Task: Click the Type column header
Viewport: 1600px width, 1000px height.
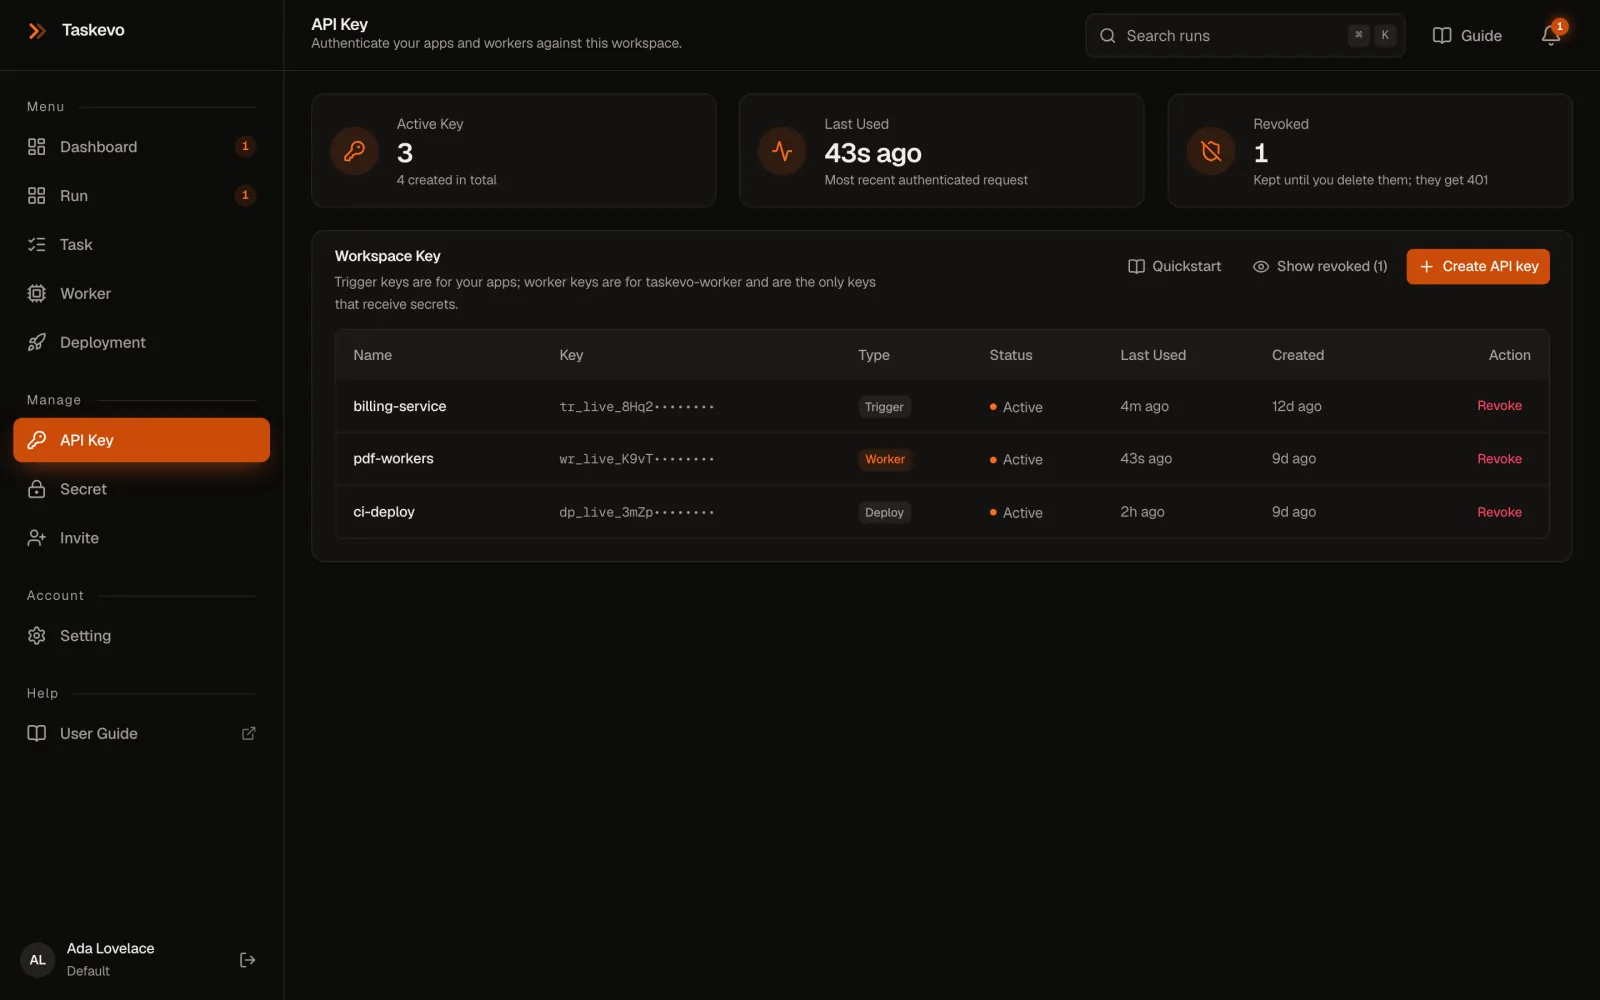Action: pyautogui.click(x=874, y=355)
